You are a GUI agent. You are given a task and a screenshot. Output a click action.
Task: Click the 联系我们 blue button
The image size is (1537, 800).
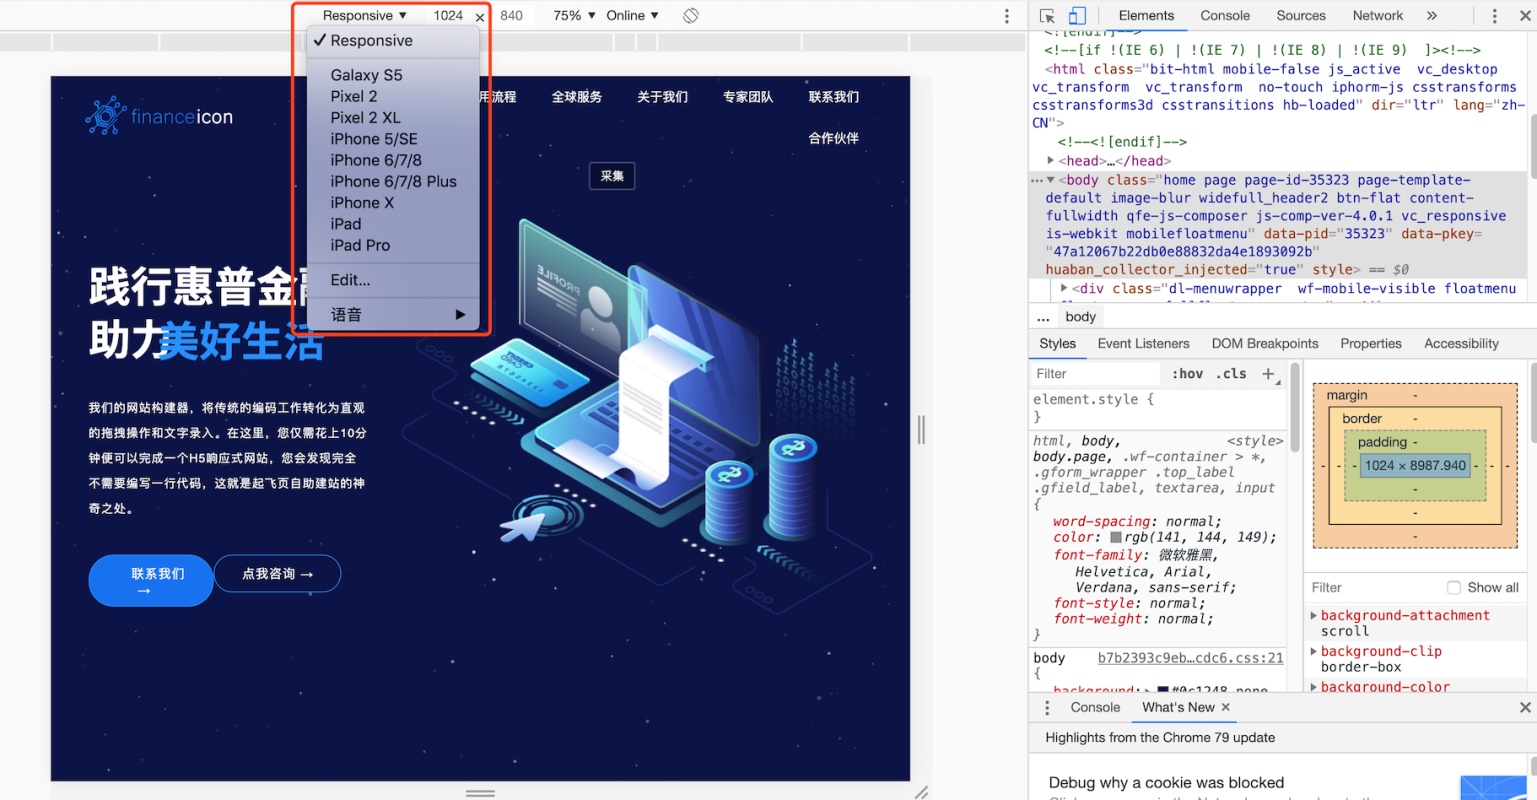coord(151,581)
